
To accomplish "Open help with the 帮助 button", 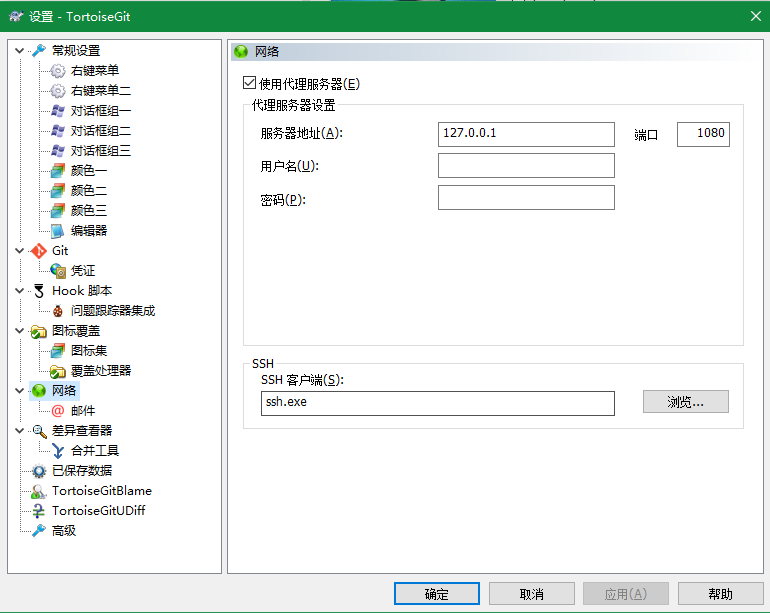I will tap(720, 594).
